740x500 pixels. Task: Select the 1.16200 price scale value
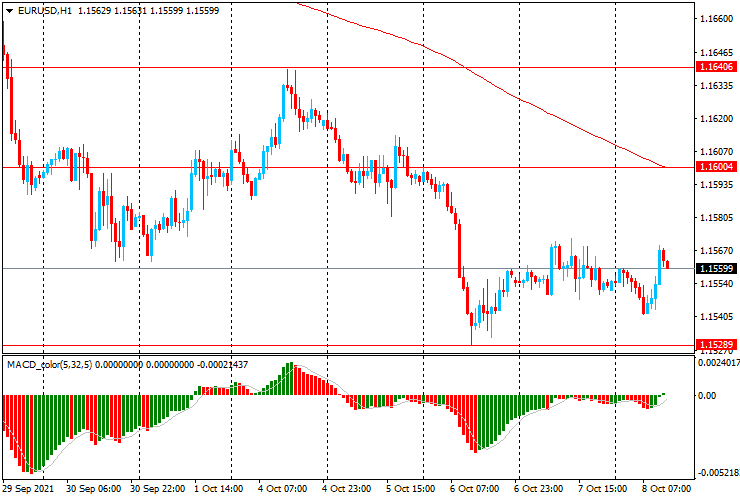(x=717, y=119)
